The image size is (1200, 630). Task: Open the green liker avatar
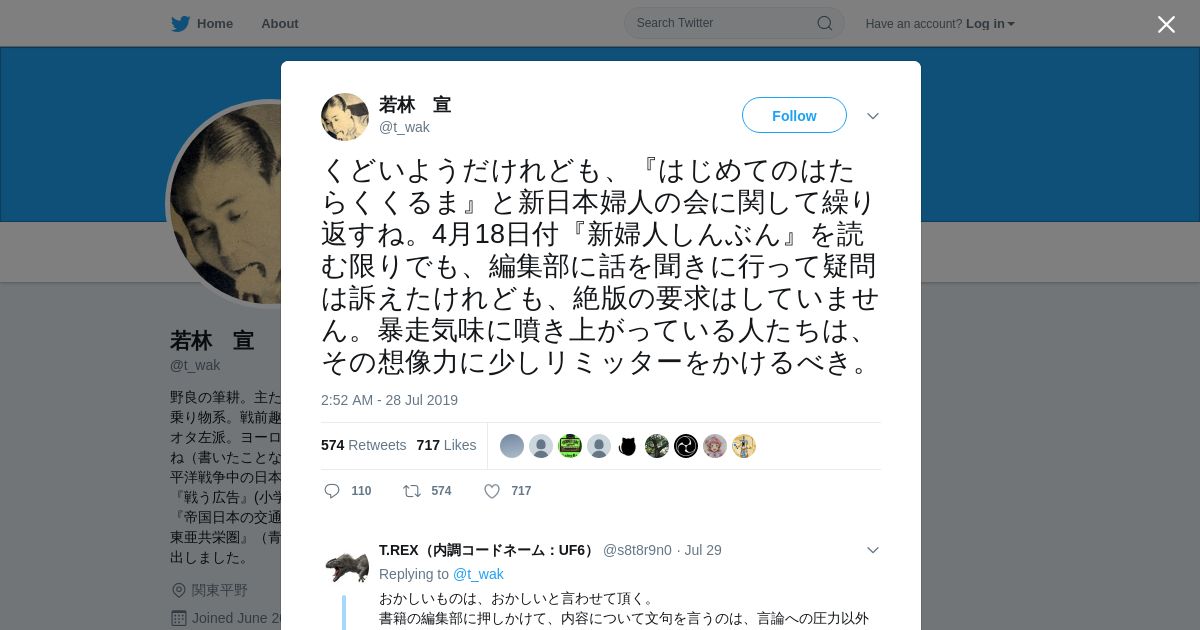coord(570,446)
